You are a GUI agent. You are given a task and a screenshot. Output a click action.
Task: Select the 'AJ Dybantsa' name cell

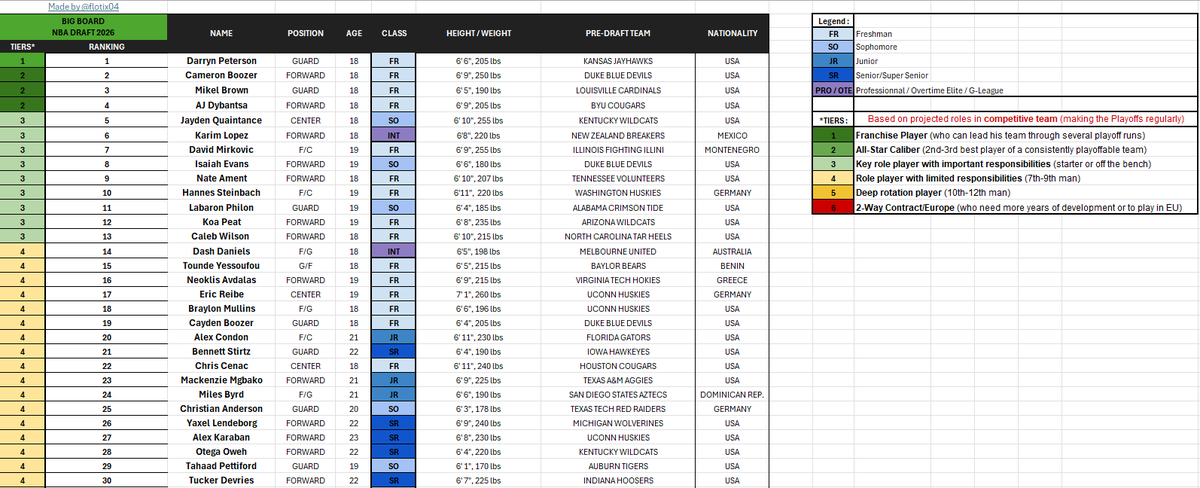222,105
